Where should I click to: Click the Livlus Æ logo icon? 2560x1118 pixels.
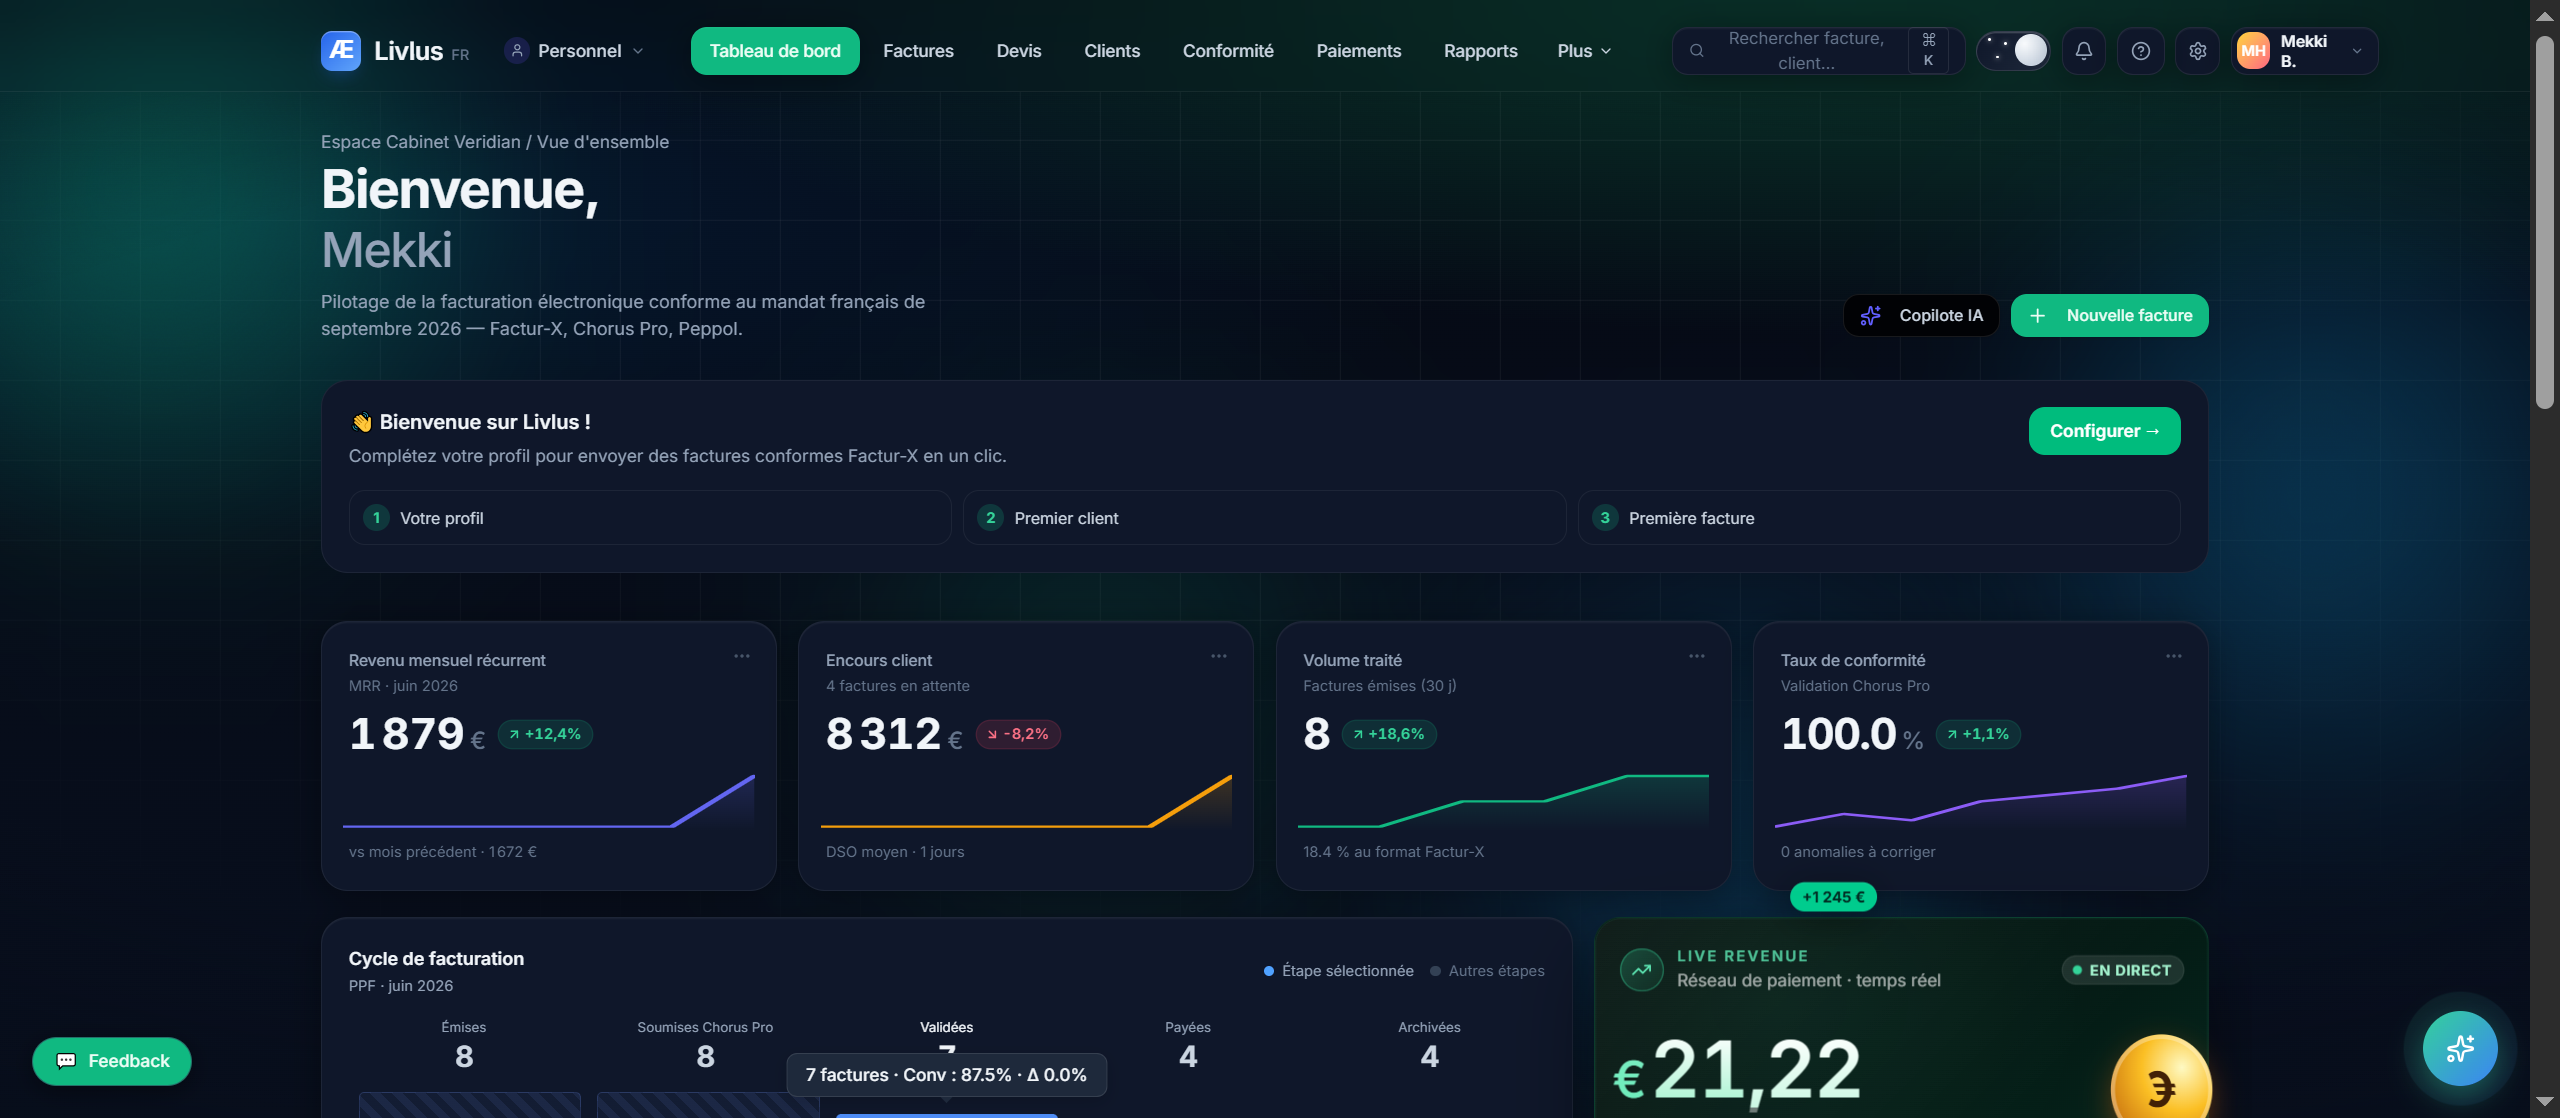pyautogui.click(x=341, y=51)
